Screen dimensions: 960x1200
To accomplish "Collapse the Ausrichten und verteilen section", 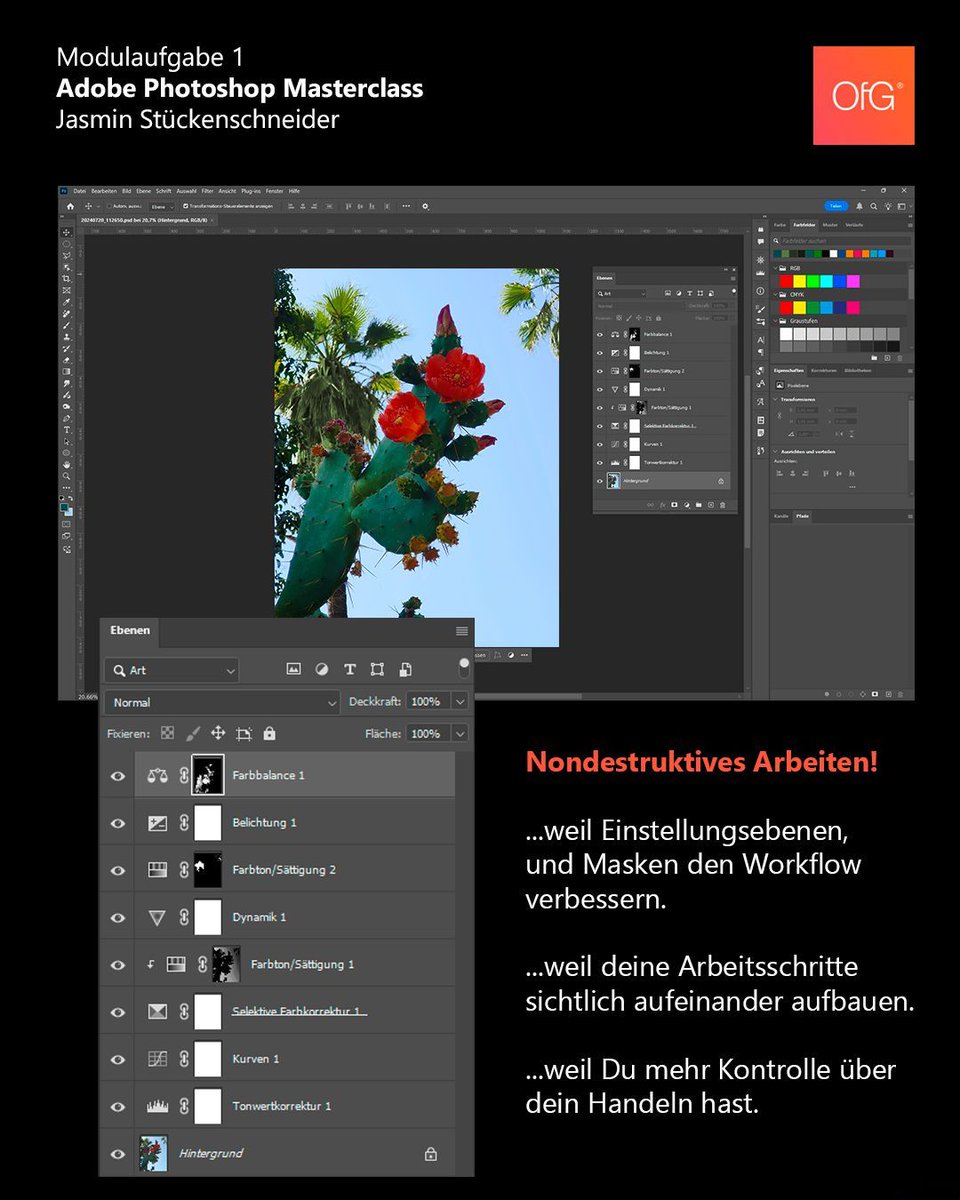I will (775, 452).
